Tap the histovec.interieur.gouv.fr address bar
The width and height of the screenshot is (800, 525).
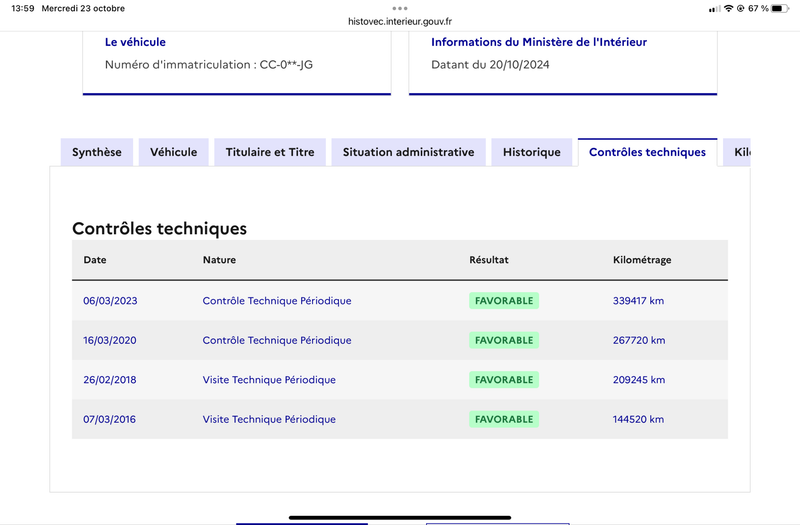400,21
